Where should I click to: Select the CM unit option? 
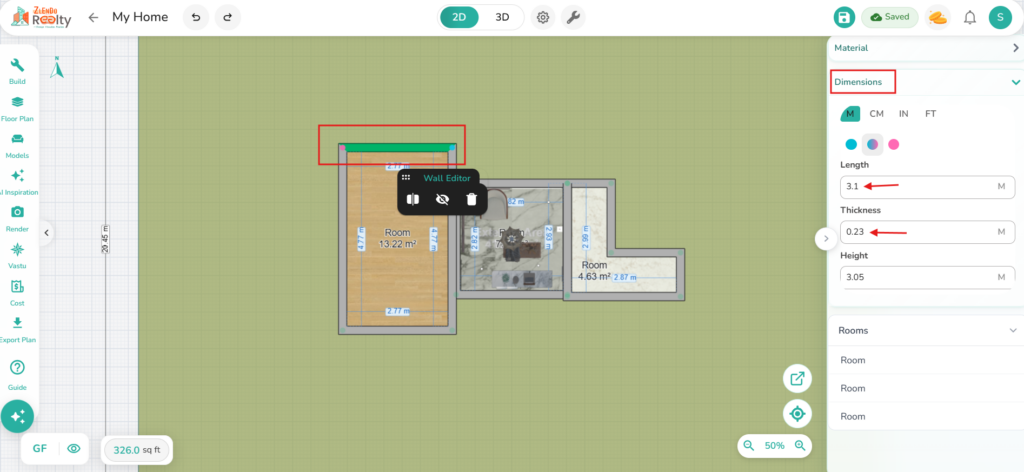click(876, 114)
